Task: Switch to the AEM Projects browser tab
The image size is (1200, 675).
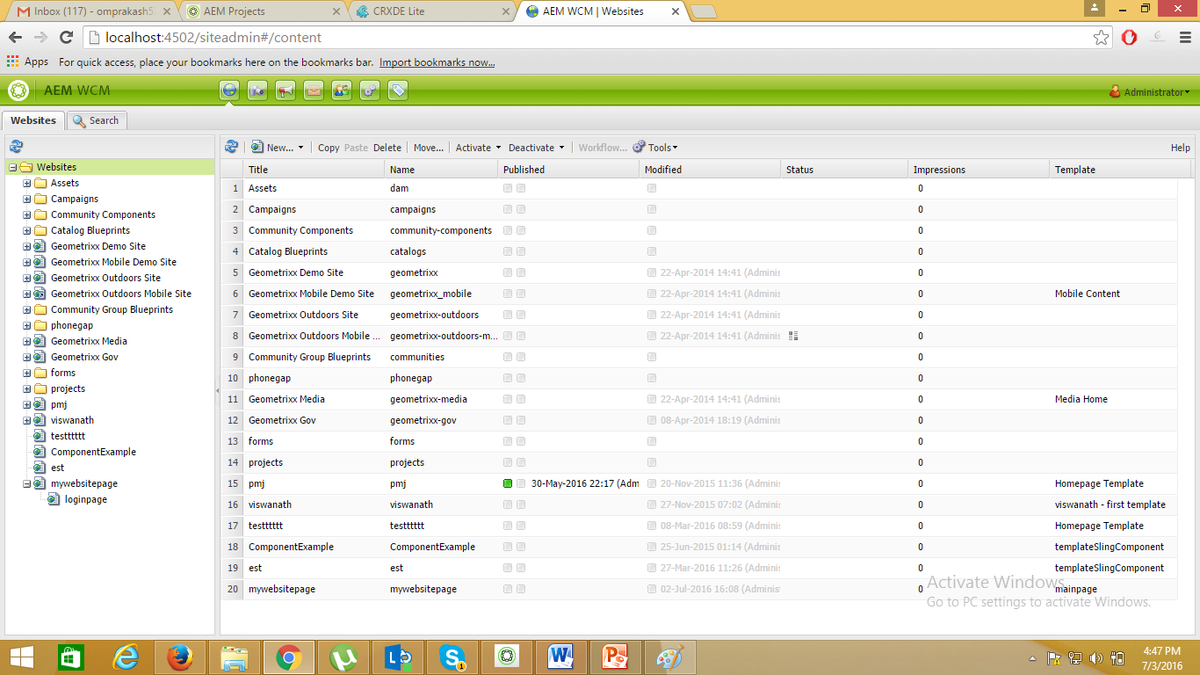Action: (x=265, y=11)
